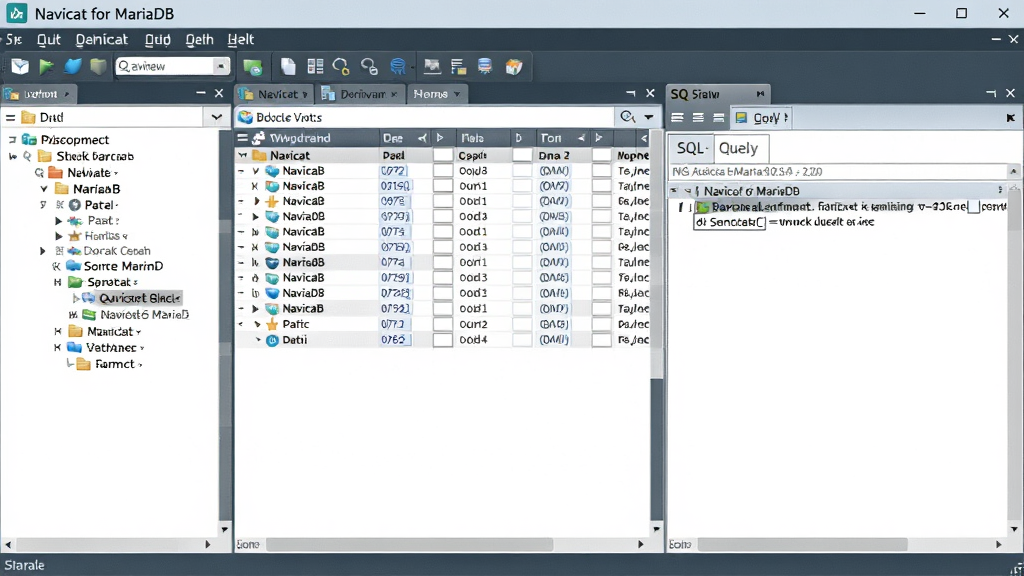Open the dropdown arrow beside the search magnifier
This screenshot has height=576, width=1024.
(x=648, y=118)
